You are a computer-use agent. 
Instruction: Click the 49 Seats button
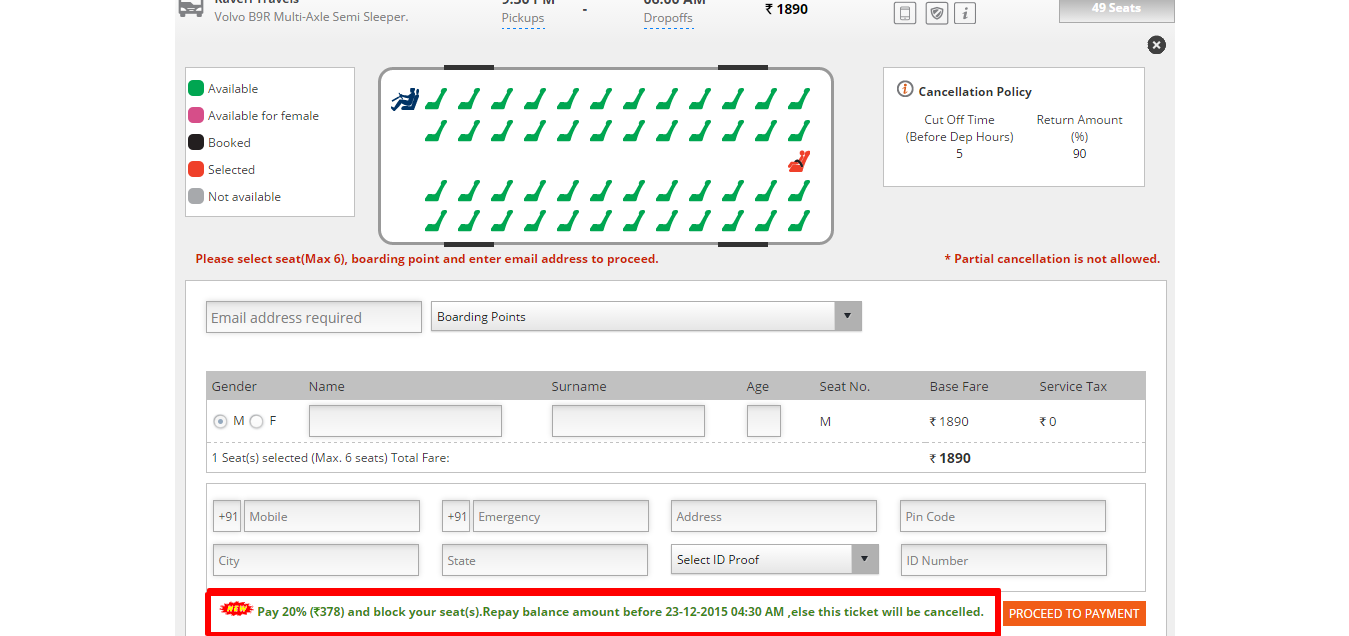point(1116,10)
